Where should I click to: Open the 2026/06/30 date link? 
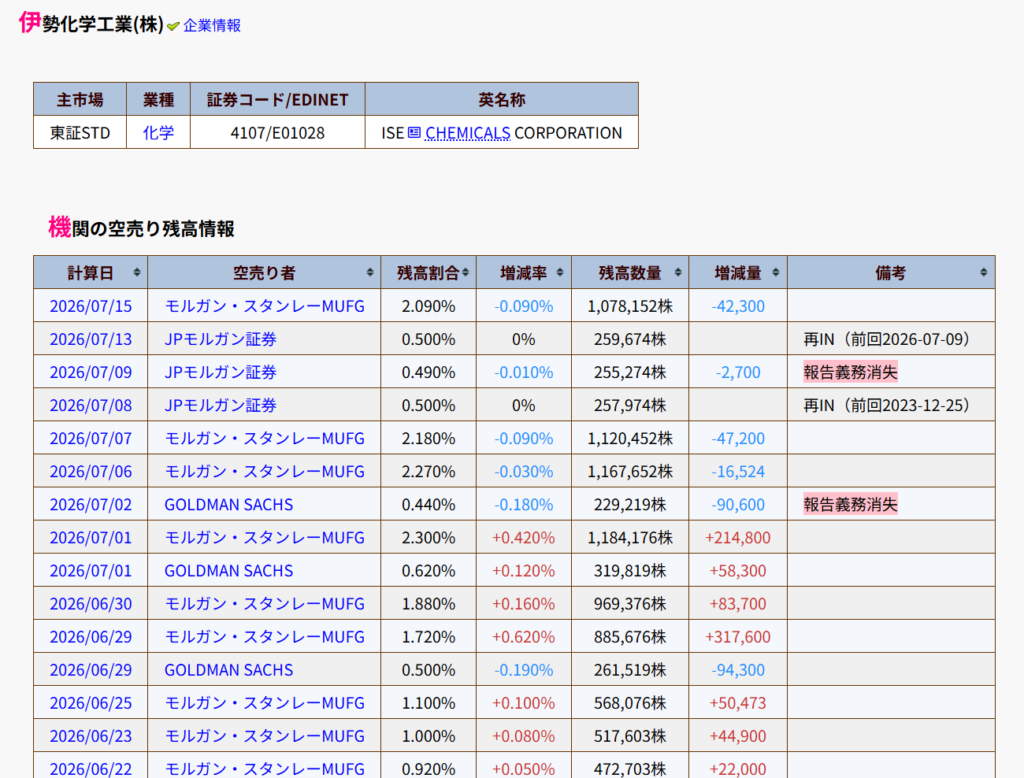coord(91,604)
